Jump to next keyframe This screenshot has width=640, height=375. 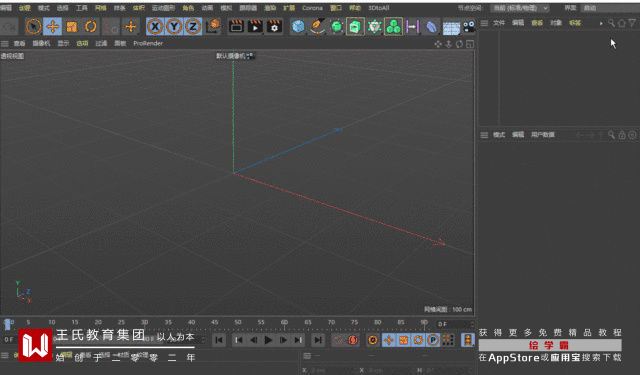click(298, 339)
